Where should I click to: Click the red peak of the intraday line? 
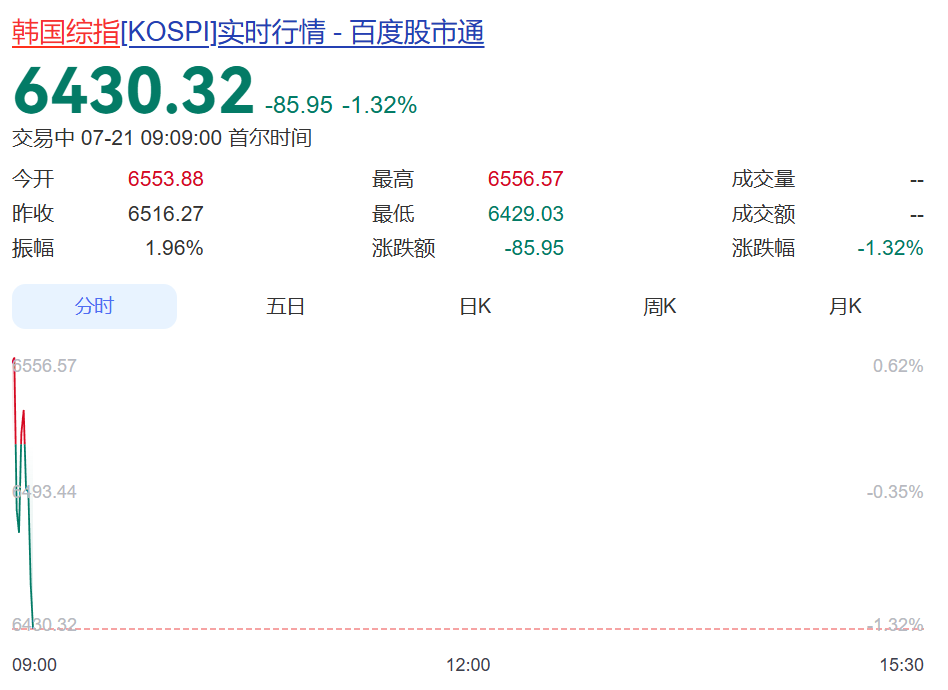tap(14, 362)
